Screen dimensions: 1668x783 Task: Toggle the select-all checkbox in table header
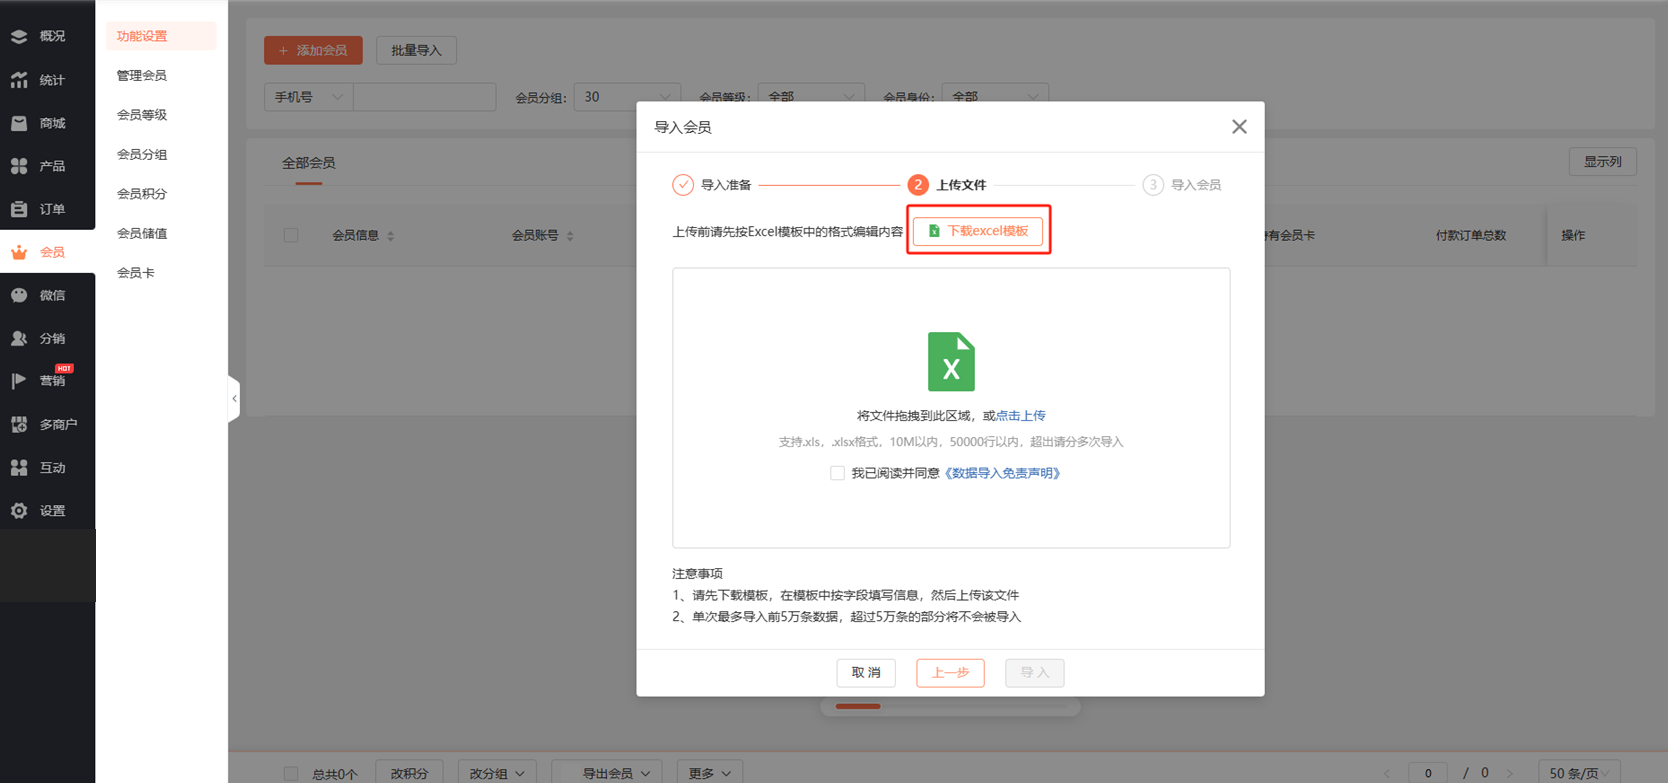tap(291, 236)
